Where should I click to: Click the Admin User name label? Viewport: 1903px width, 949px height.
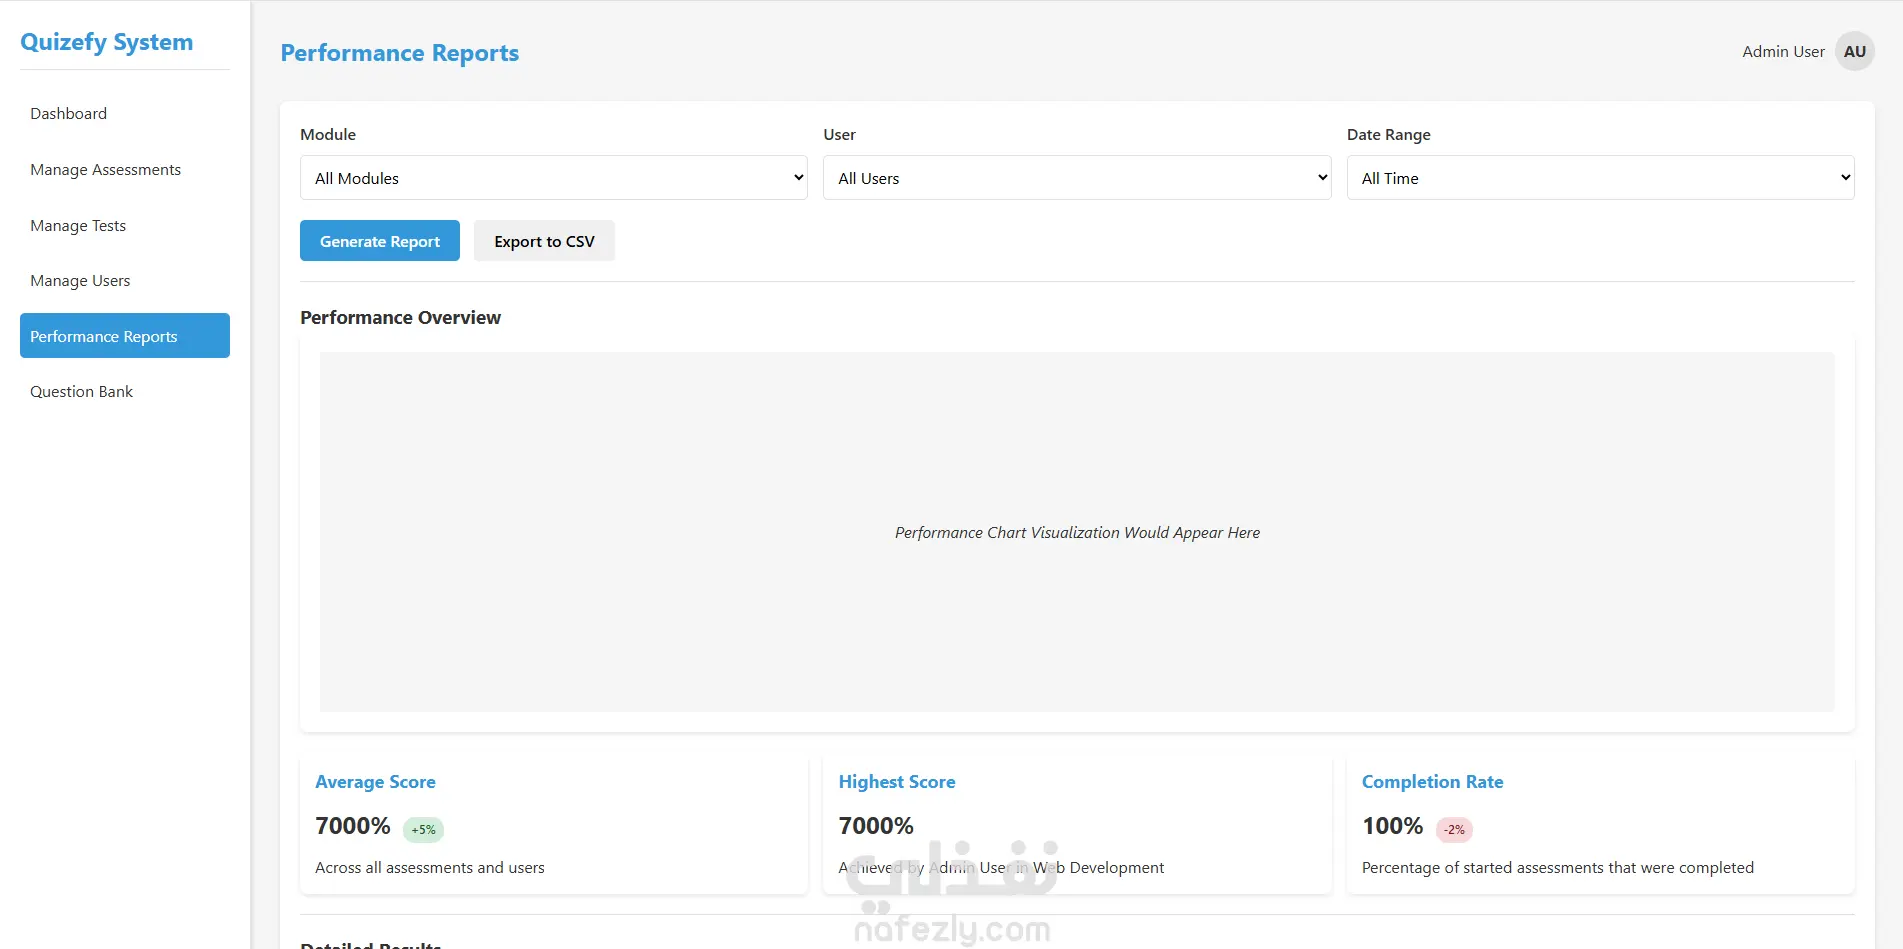tap(1783, 52)
